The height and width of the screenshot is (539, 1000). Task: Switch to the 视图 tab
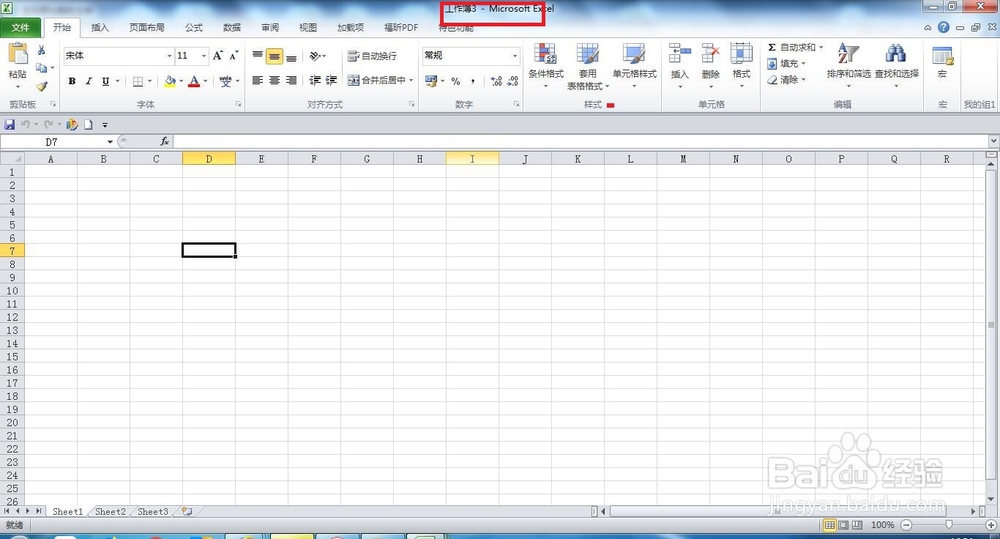tap(308, 27)
